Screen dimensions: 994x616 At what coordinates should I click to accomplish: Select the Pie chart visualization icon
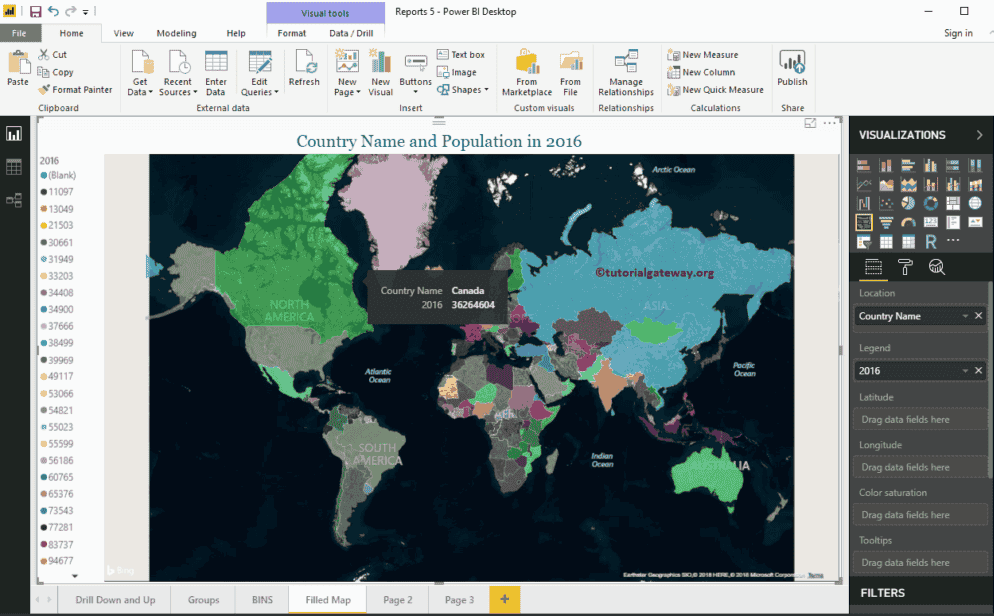909,203
